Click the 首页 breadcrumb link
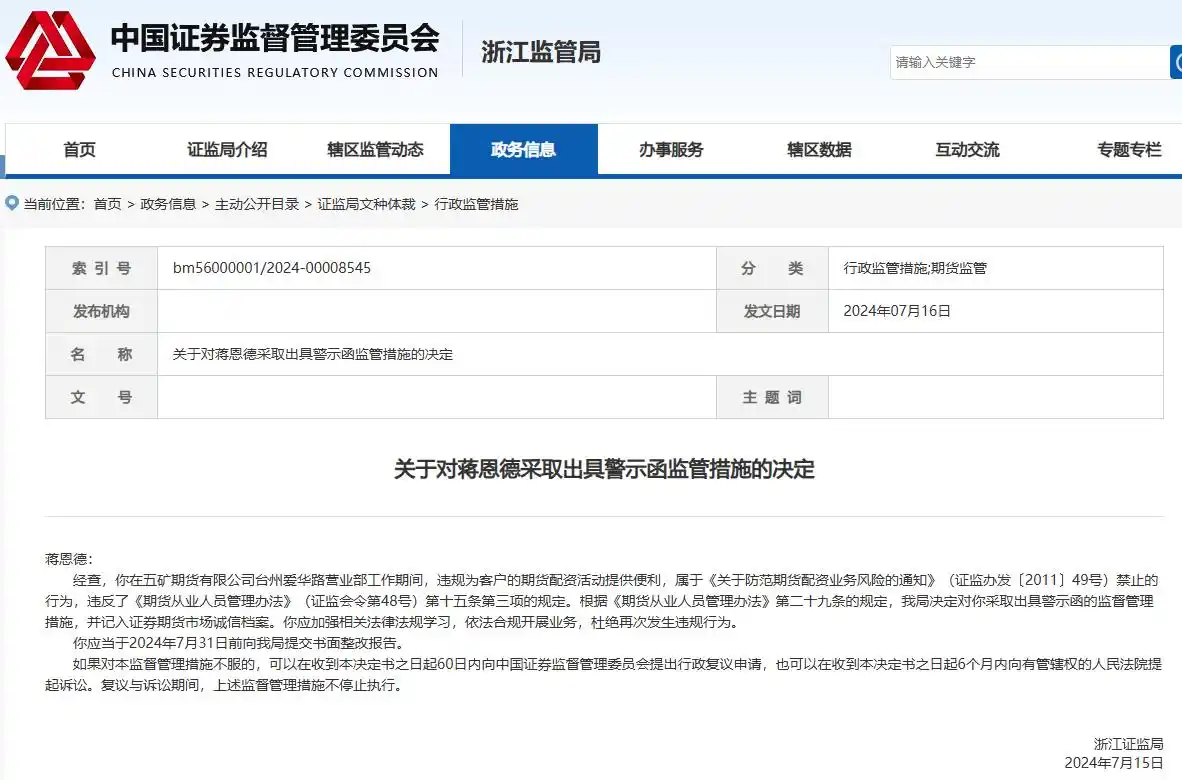 click(x=107, y=203)
